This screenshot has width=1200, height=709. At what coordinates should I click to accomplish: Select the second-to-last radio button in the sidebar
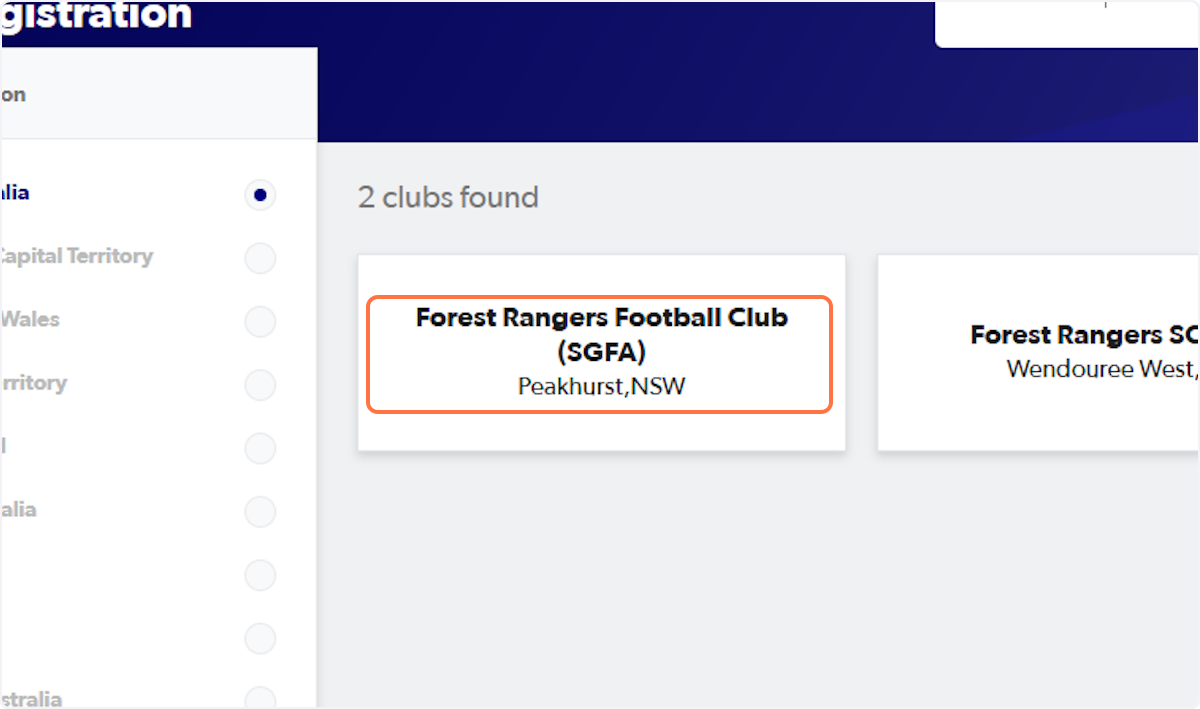coord(260,638)
